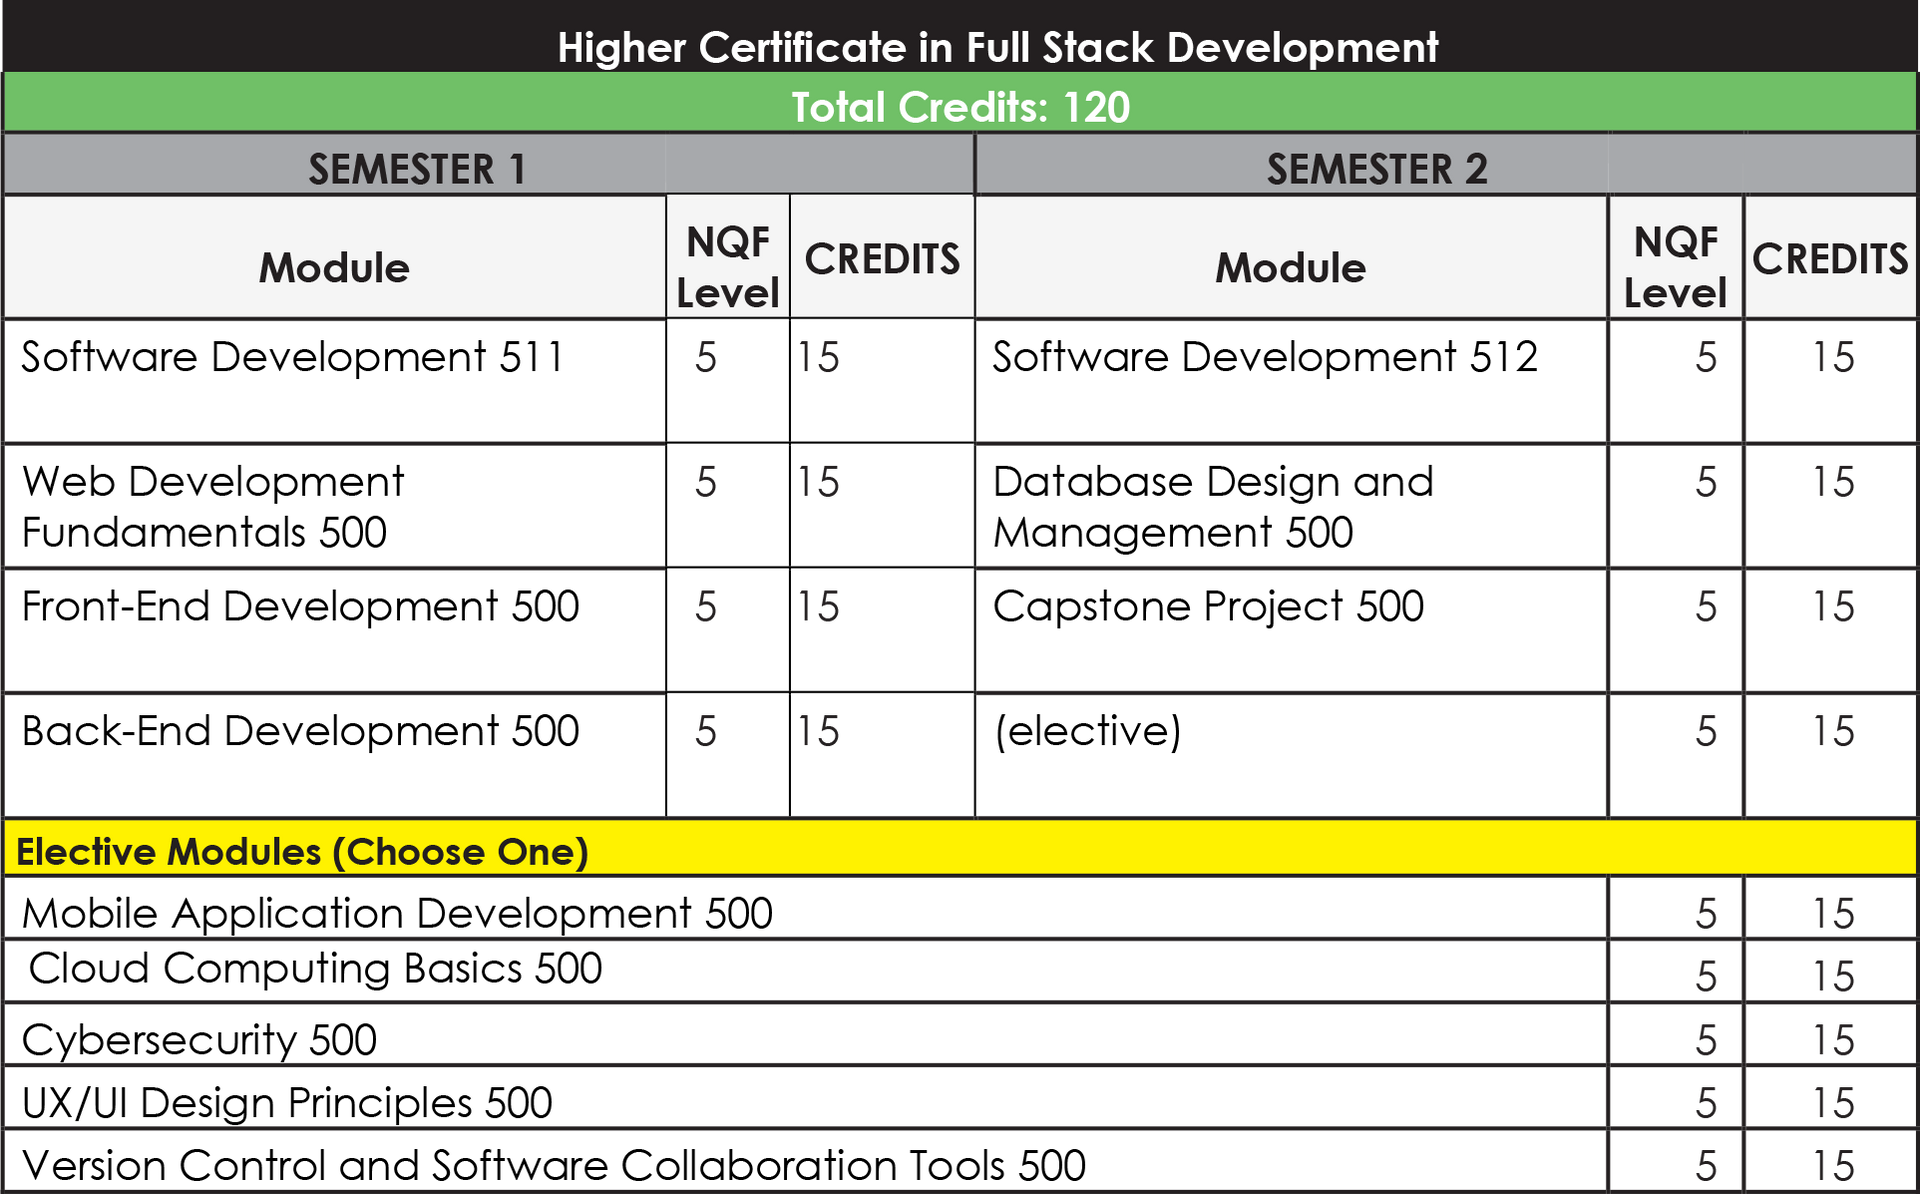Click the CREDITS header under Semester 2
The image size is (1920, 1194).
[1830, 259]
